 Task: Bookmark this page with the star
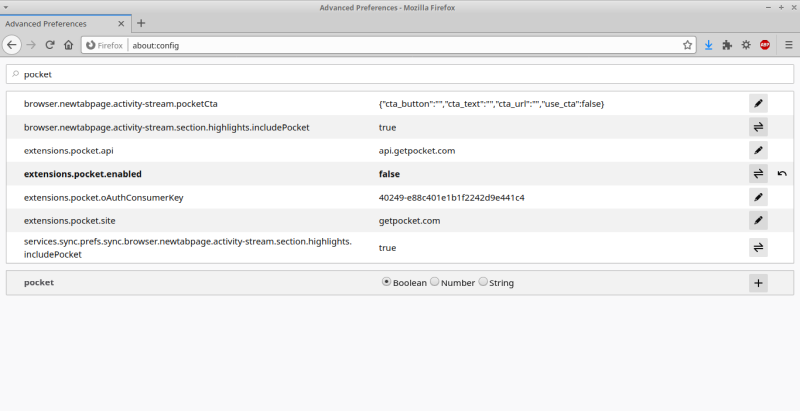click(x=687, y=45)
